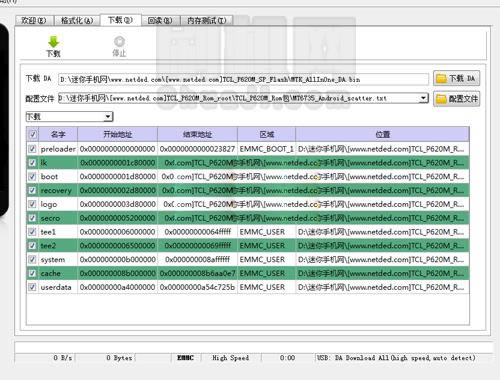This screenshot has height=380, width=500.
Task: Click the folder icon on 下载 DA button
Action: click(x=441, y=79)
